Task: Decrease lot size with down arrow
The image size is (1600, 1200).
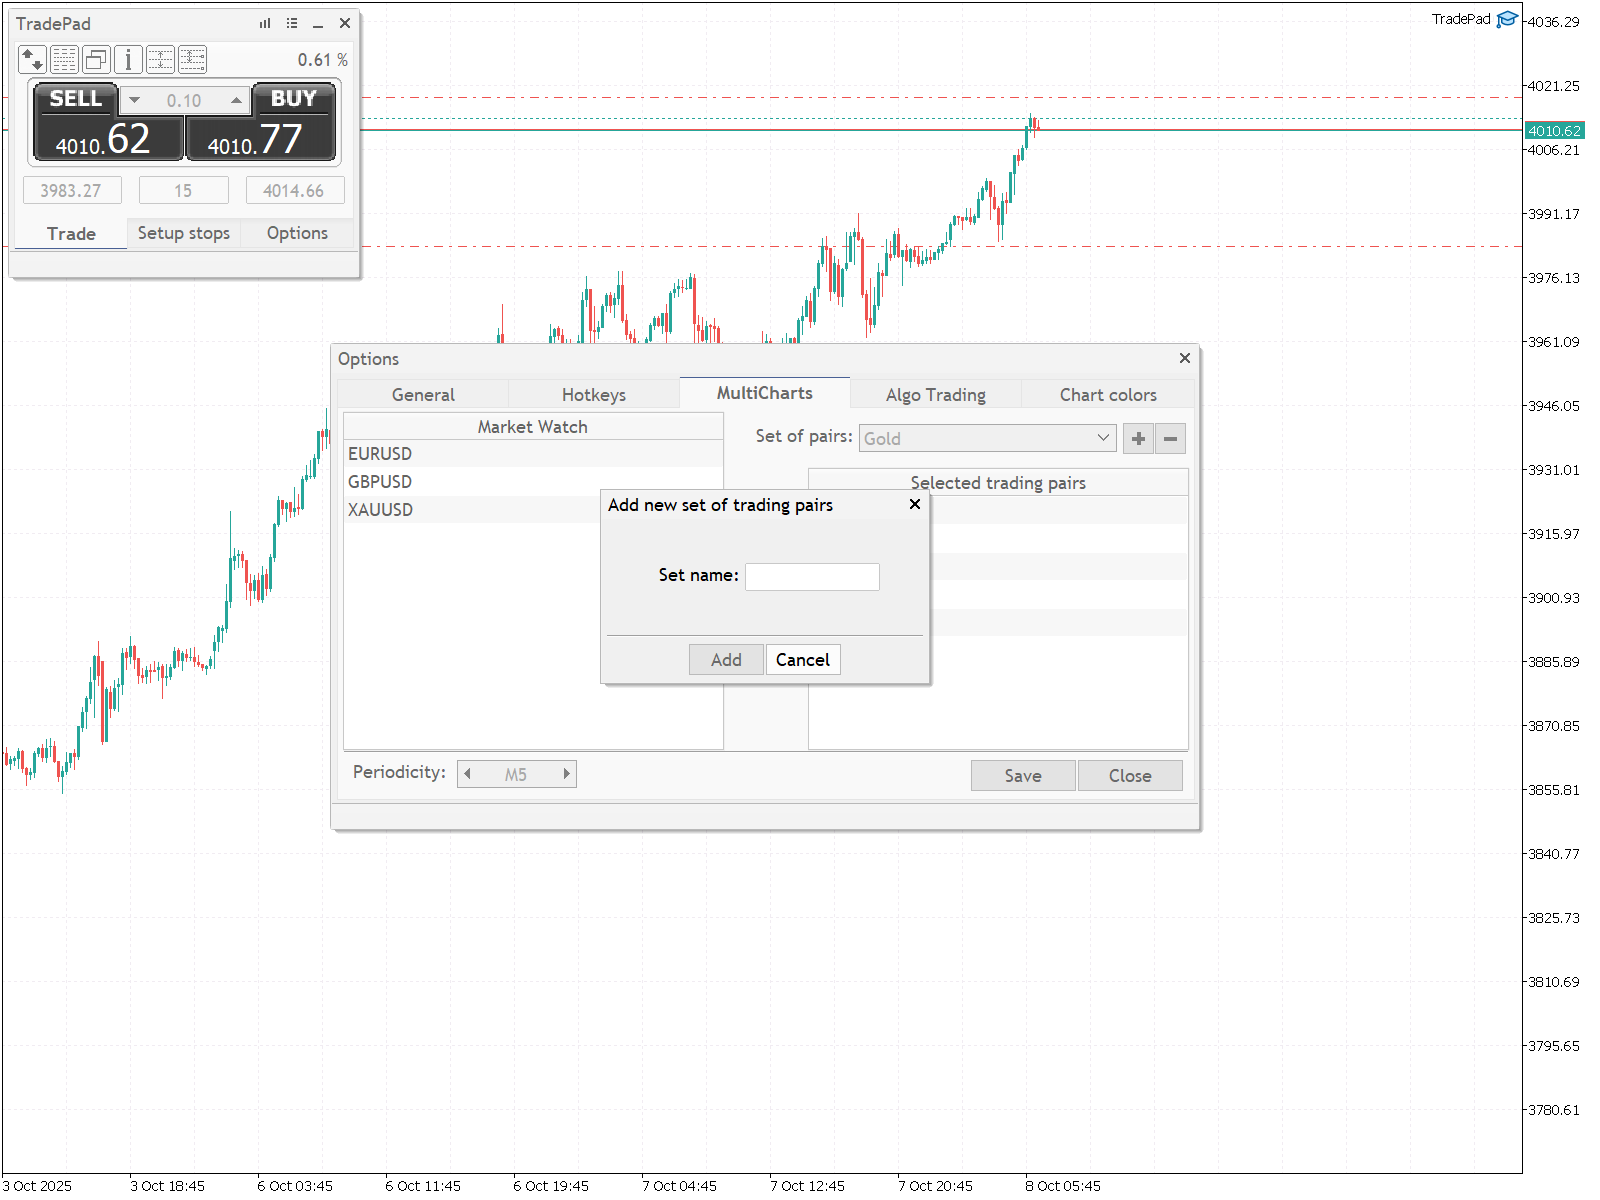Action: click(135, 100)
